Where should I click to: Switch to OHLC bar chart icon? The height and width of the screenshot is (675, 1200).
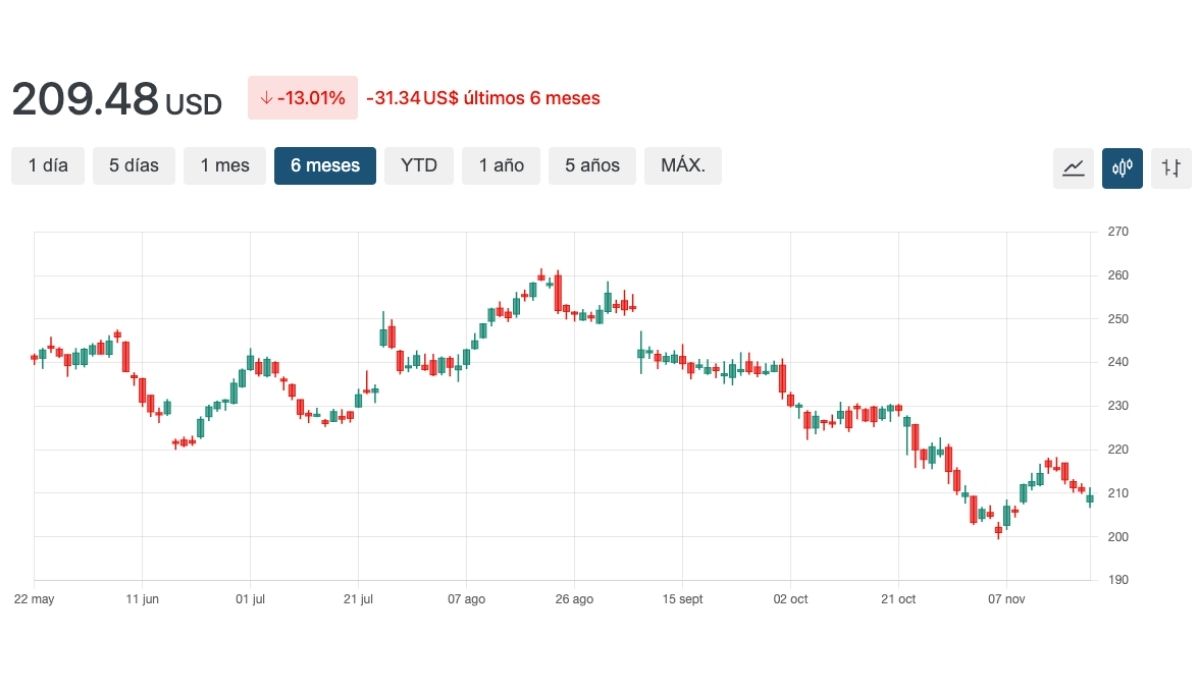[1171, 168]
